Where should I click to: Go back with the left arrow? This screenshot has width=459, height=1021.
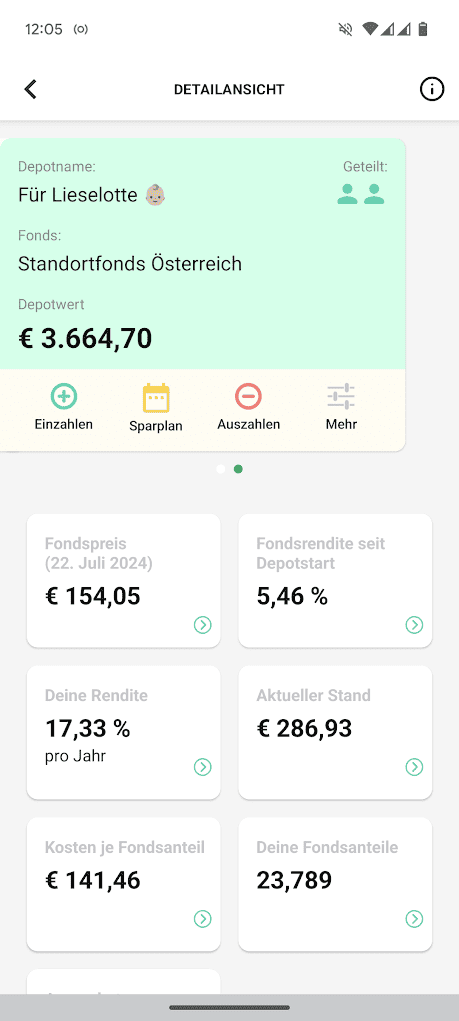pos(31,89)
